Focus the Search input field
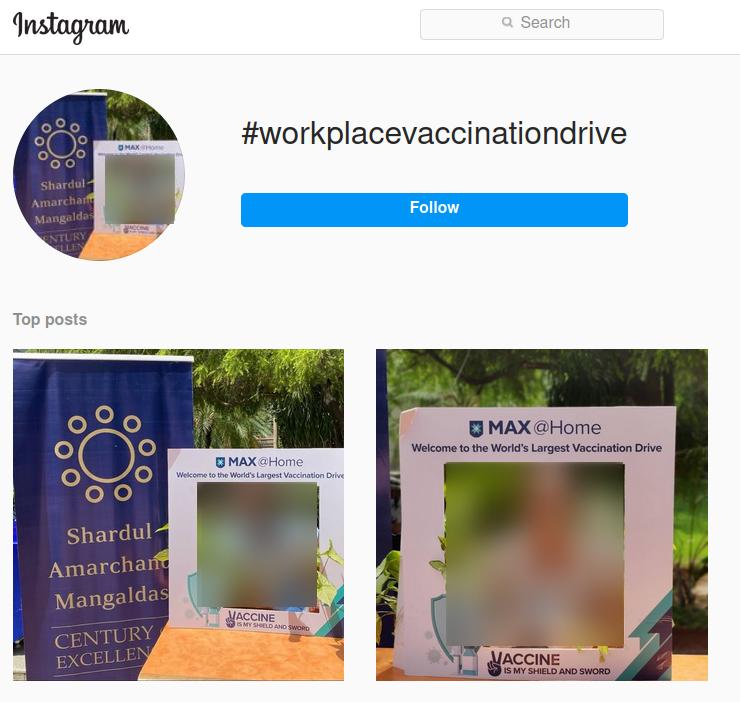 [542, 24]
